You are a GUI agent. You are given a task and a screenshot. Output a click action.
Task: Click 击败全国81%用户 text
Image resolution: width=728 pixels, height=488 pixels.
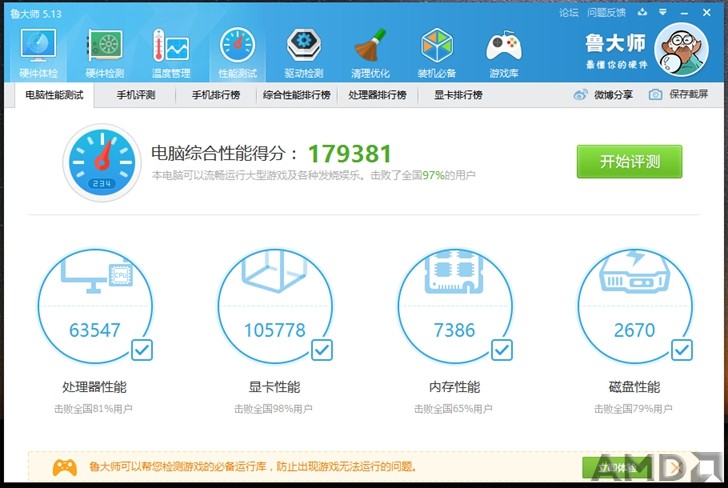point(93,409)
